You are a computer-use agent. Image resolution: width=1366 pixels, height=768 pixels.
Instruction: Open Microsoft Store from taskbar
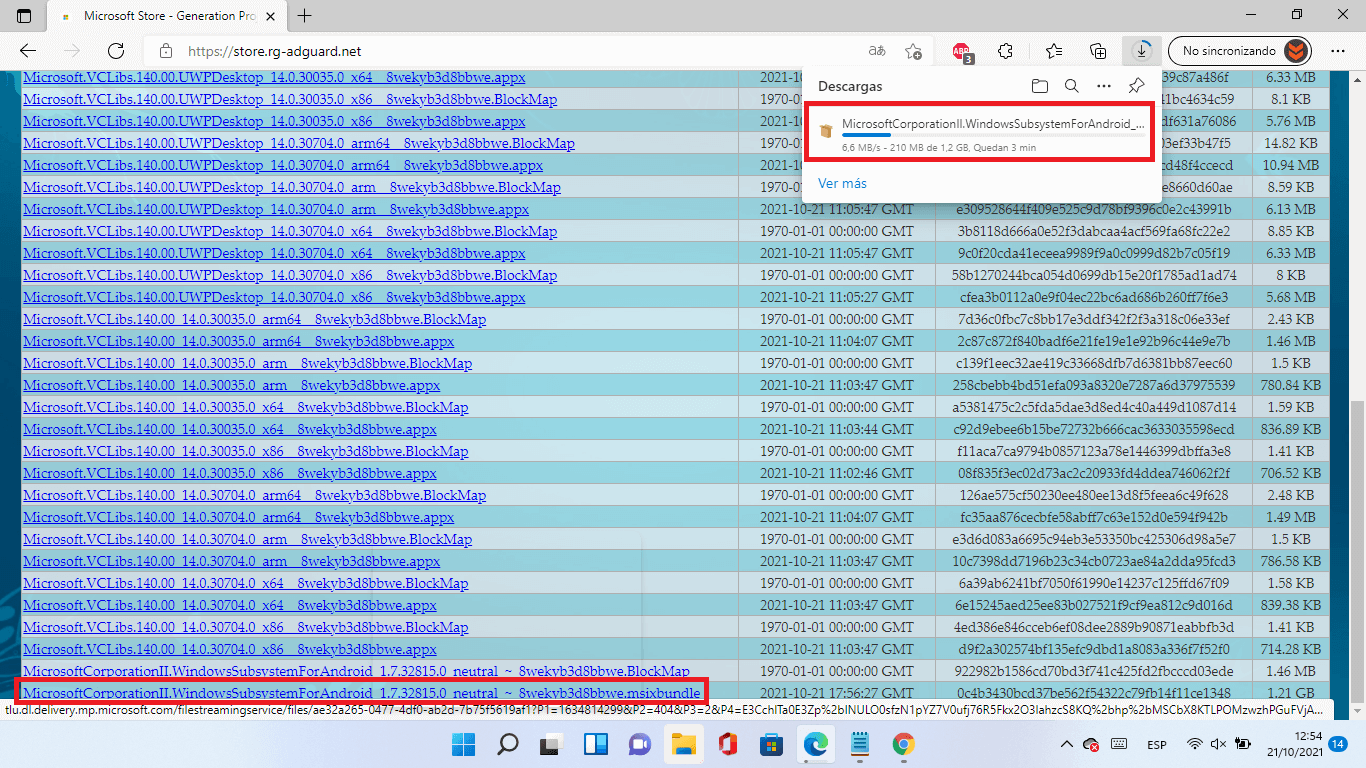coord(771,744)
